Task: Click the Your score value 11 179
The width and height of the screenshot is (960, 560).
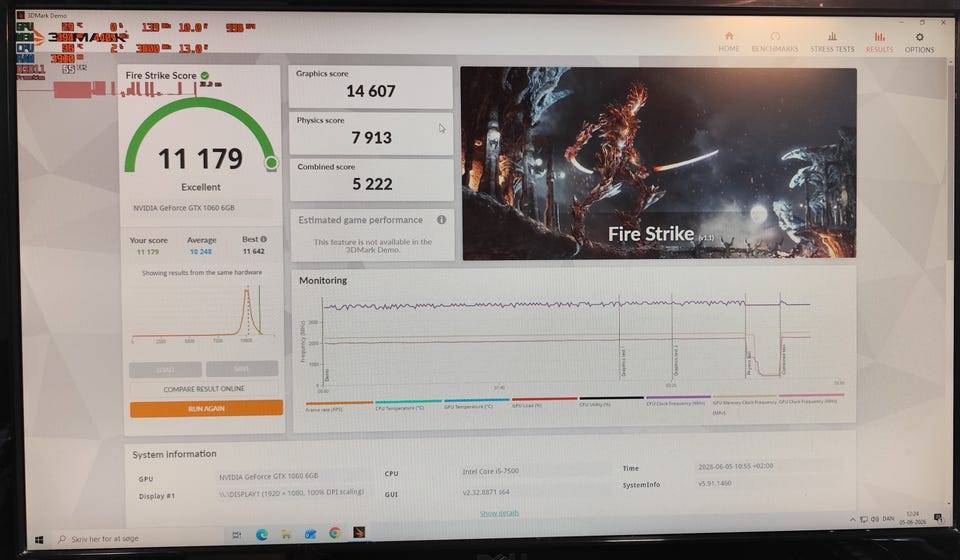Action: coord(148,252)
